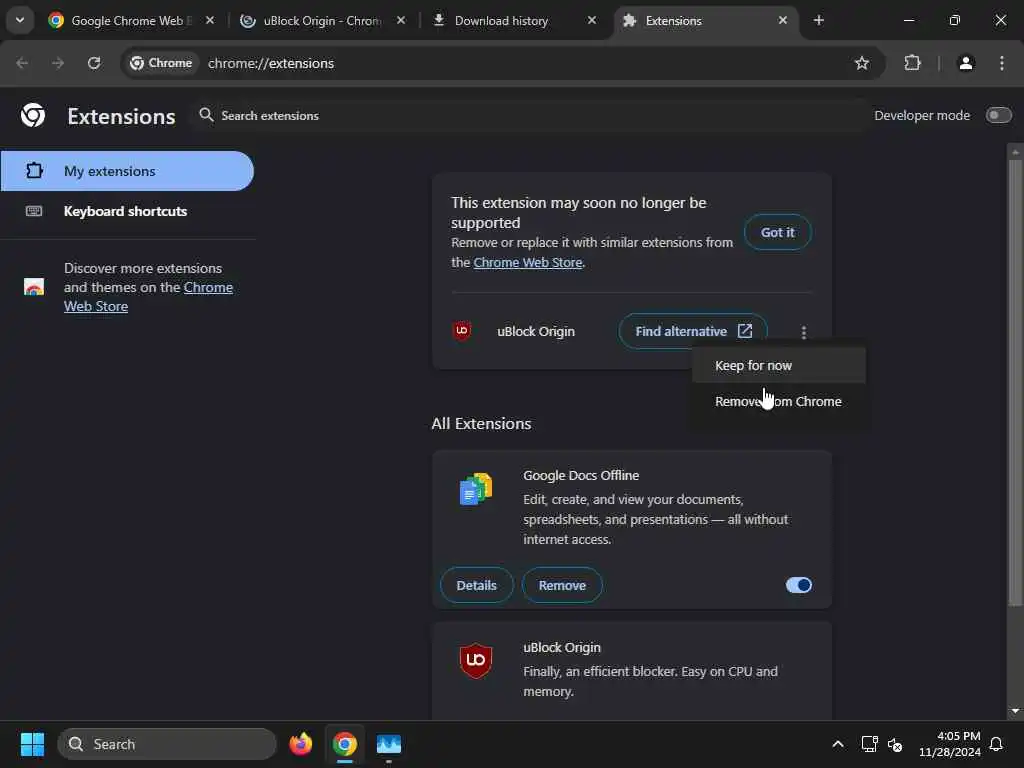Open Chrome Web Store link in warning card
Image resolution: width=1024 pixels, height=768 pixels.
528,263
